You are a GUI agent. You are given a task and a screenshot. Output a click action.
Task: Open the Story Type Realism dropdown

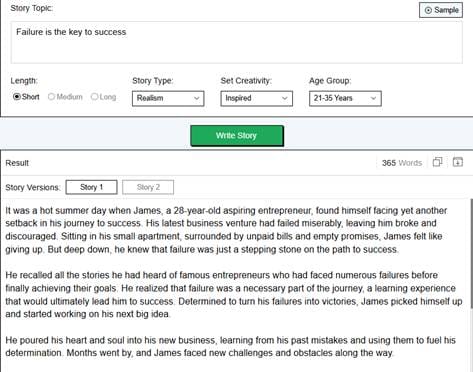(168, 98)
